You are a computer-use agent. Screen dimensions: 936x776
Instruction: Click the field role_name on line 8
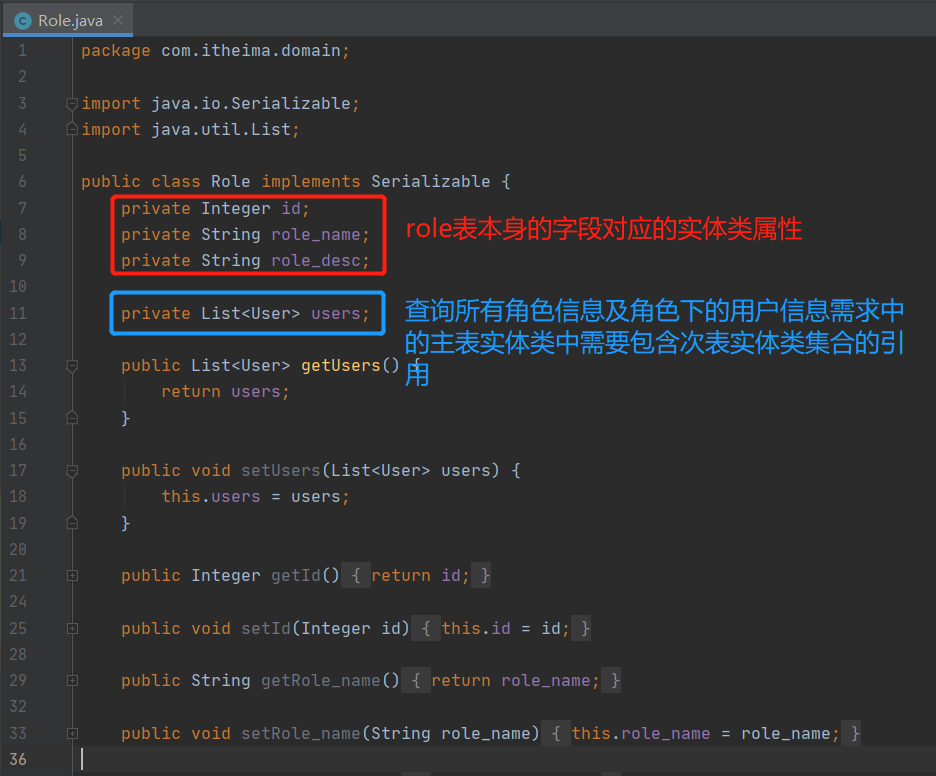click(x=316, y=235)
